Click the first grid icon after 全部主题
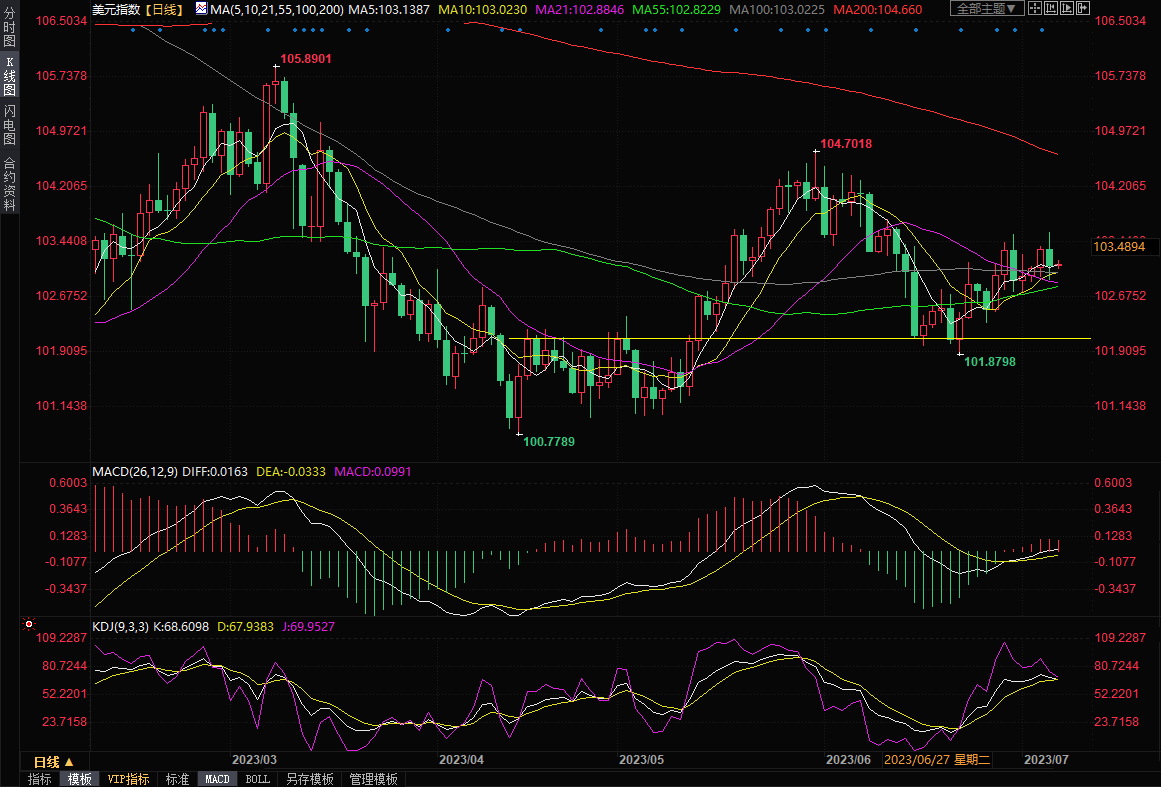 (1034, 9)
